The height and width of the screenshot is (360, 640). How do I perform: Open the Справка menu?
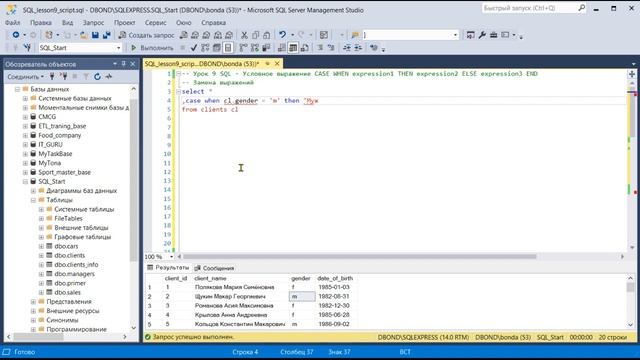213,22
